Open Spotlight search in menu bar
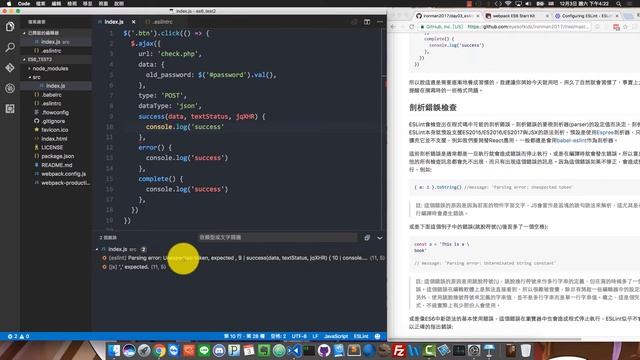640x360 pixels. click(x=619, y=4)
